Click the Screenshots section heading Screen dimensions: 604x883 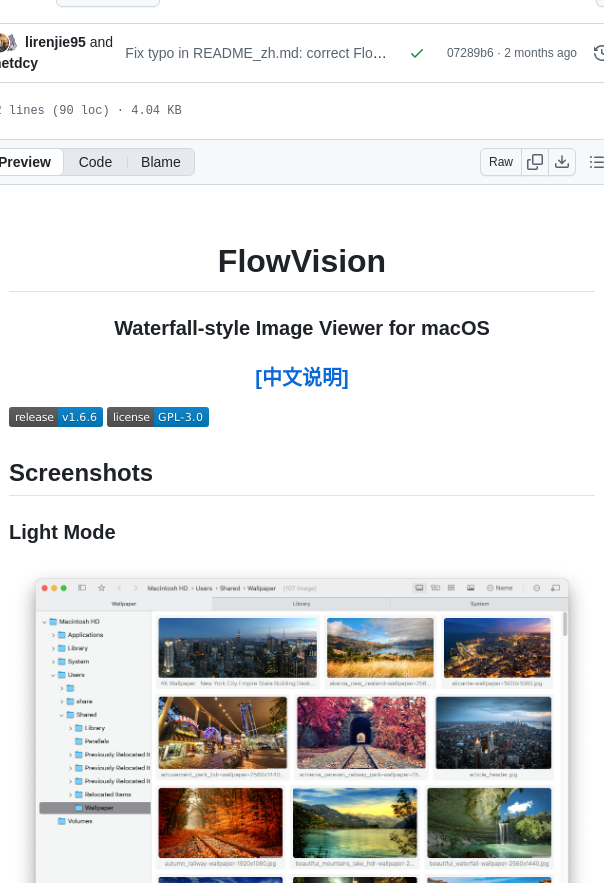[81, 472]
